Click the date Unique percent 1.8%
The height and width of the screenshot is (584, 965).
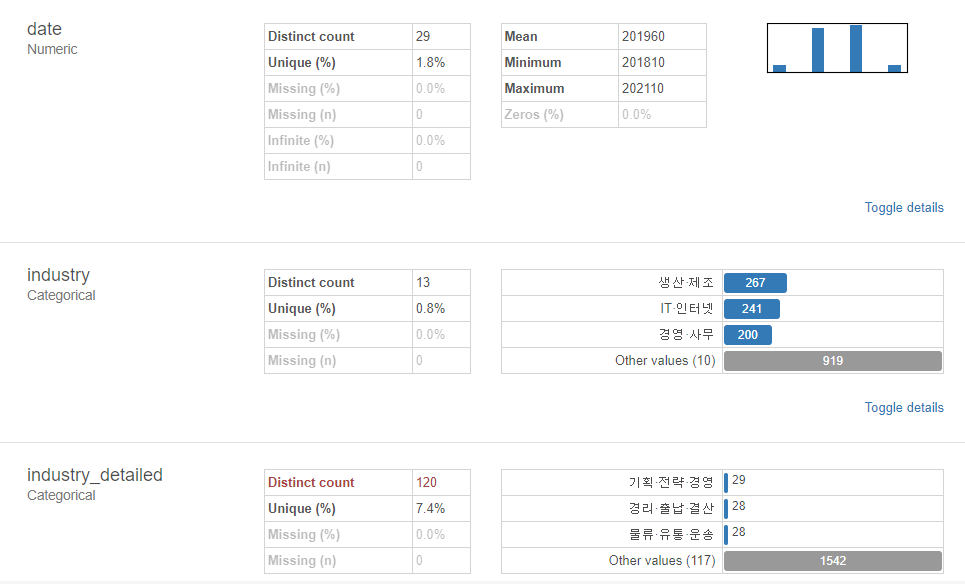[430, 62]
